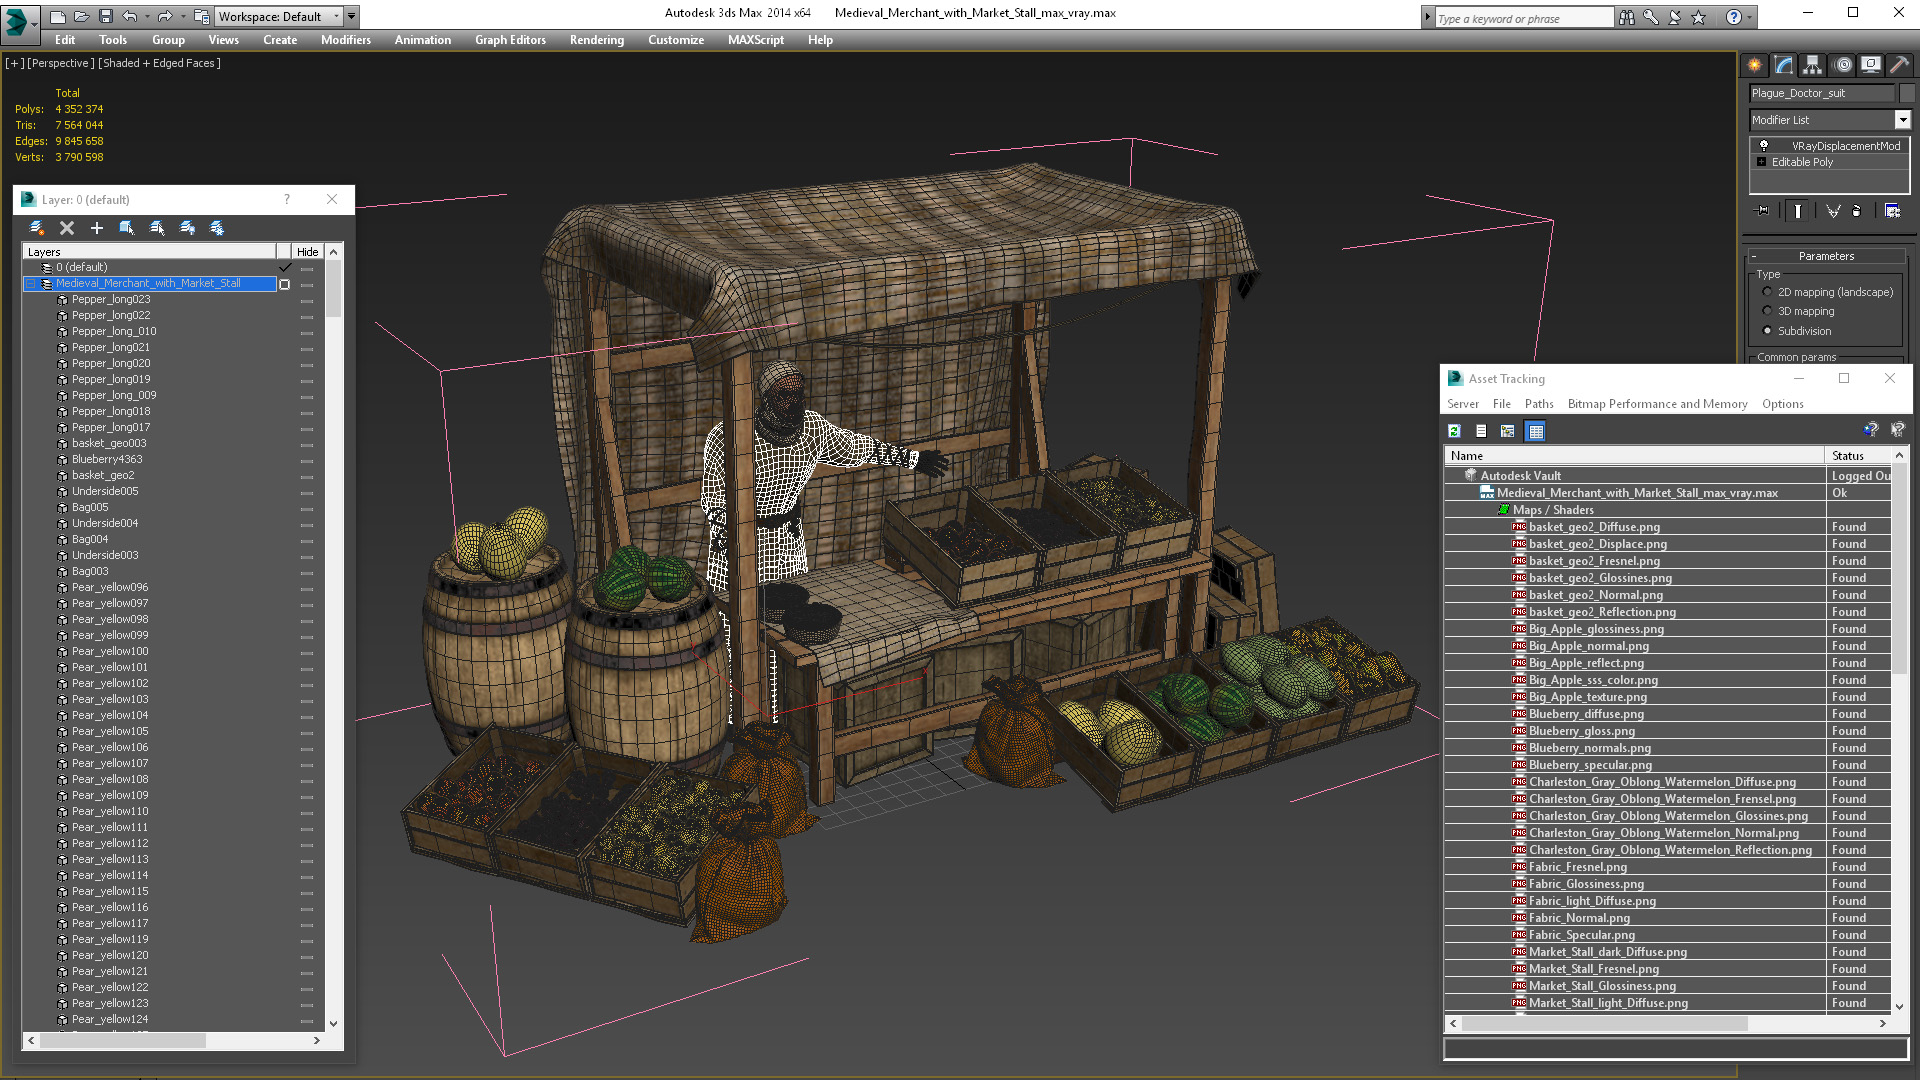
Task: Open the Rendering menu
Action: coord(596,40)
